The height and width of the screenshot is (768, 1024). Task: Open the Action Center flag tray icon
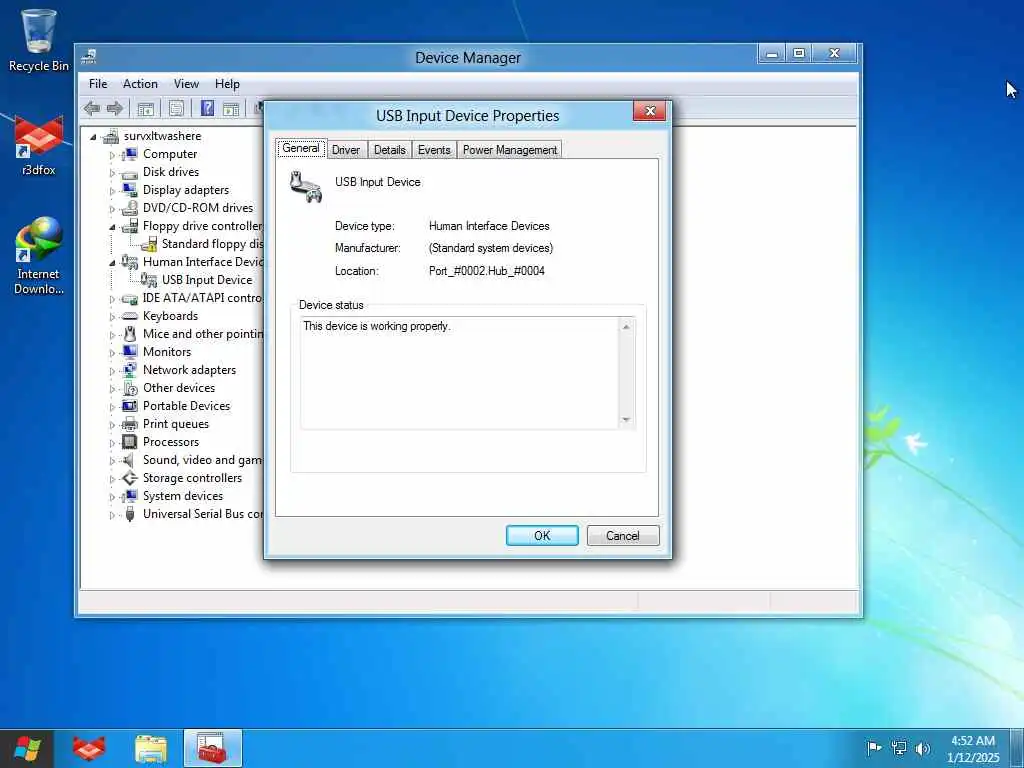tap(874, 748)
